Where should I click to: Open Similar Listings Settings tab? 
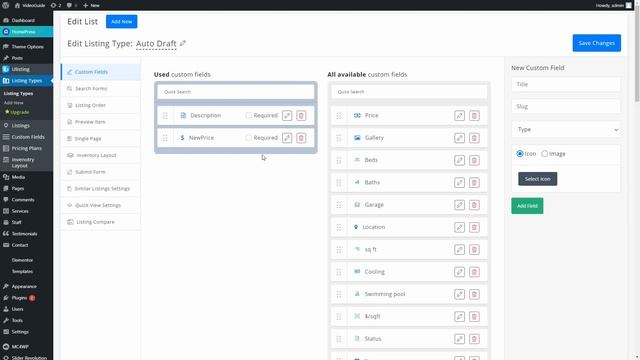click(x=101, y=189)
